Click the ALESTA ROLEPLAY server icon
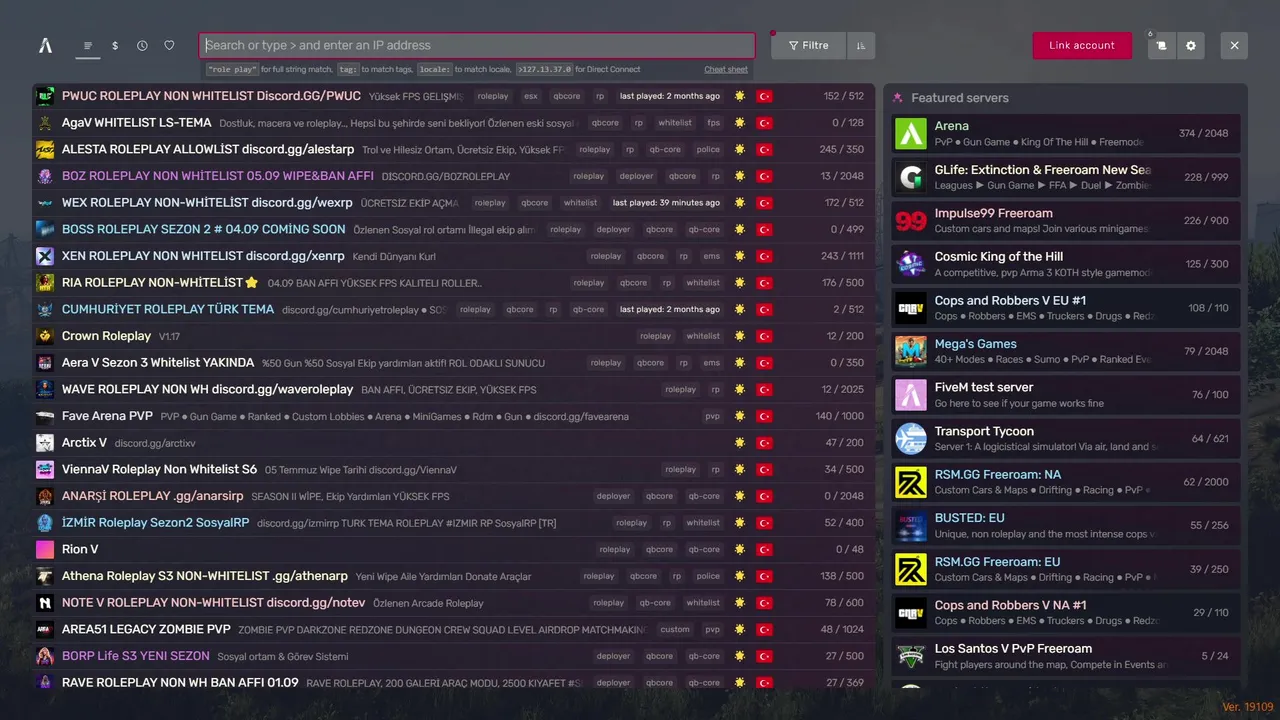Viewport: 1280px width, 720px height. pyautogui.click(x=45, y=149)
